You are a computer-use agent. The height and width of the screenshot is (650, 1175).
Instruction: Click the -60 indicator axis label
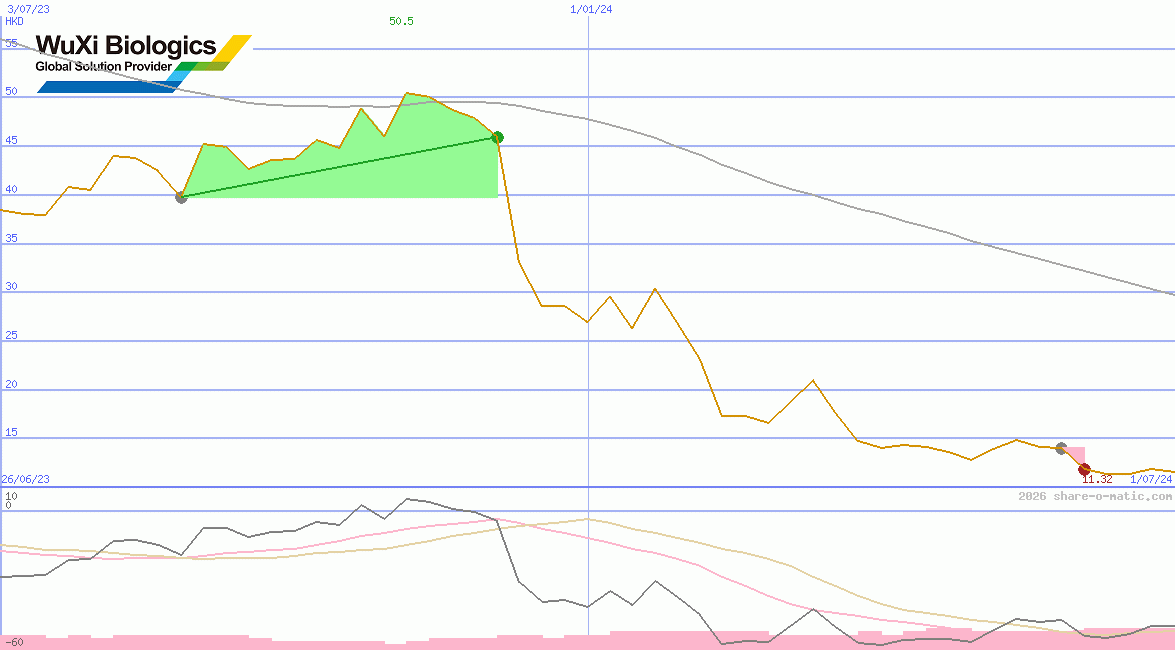click(13, 643)
